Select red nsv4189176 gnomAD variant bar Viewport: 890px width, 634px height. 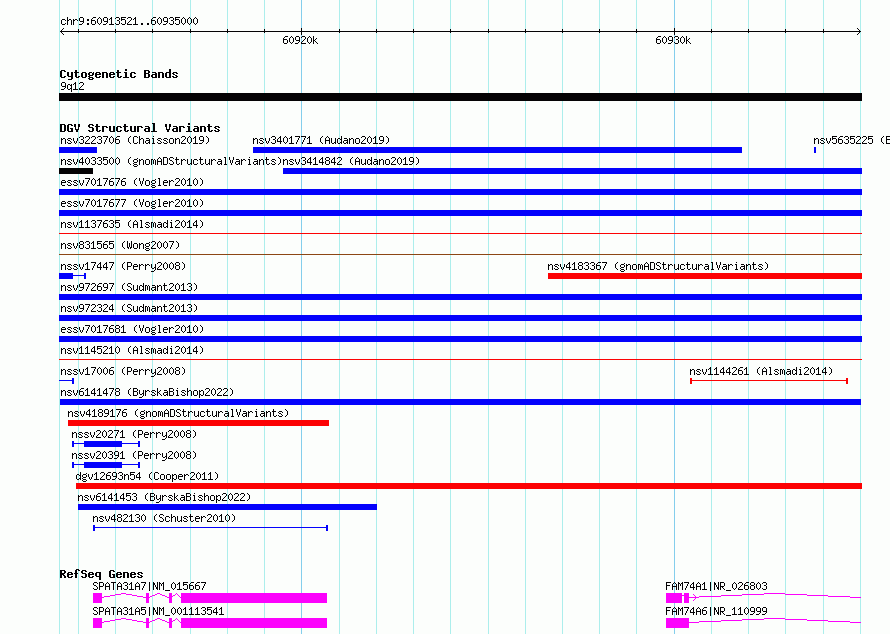point(198,423)
